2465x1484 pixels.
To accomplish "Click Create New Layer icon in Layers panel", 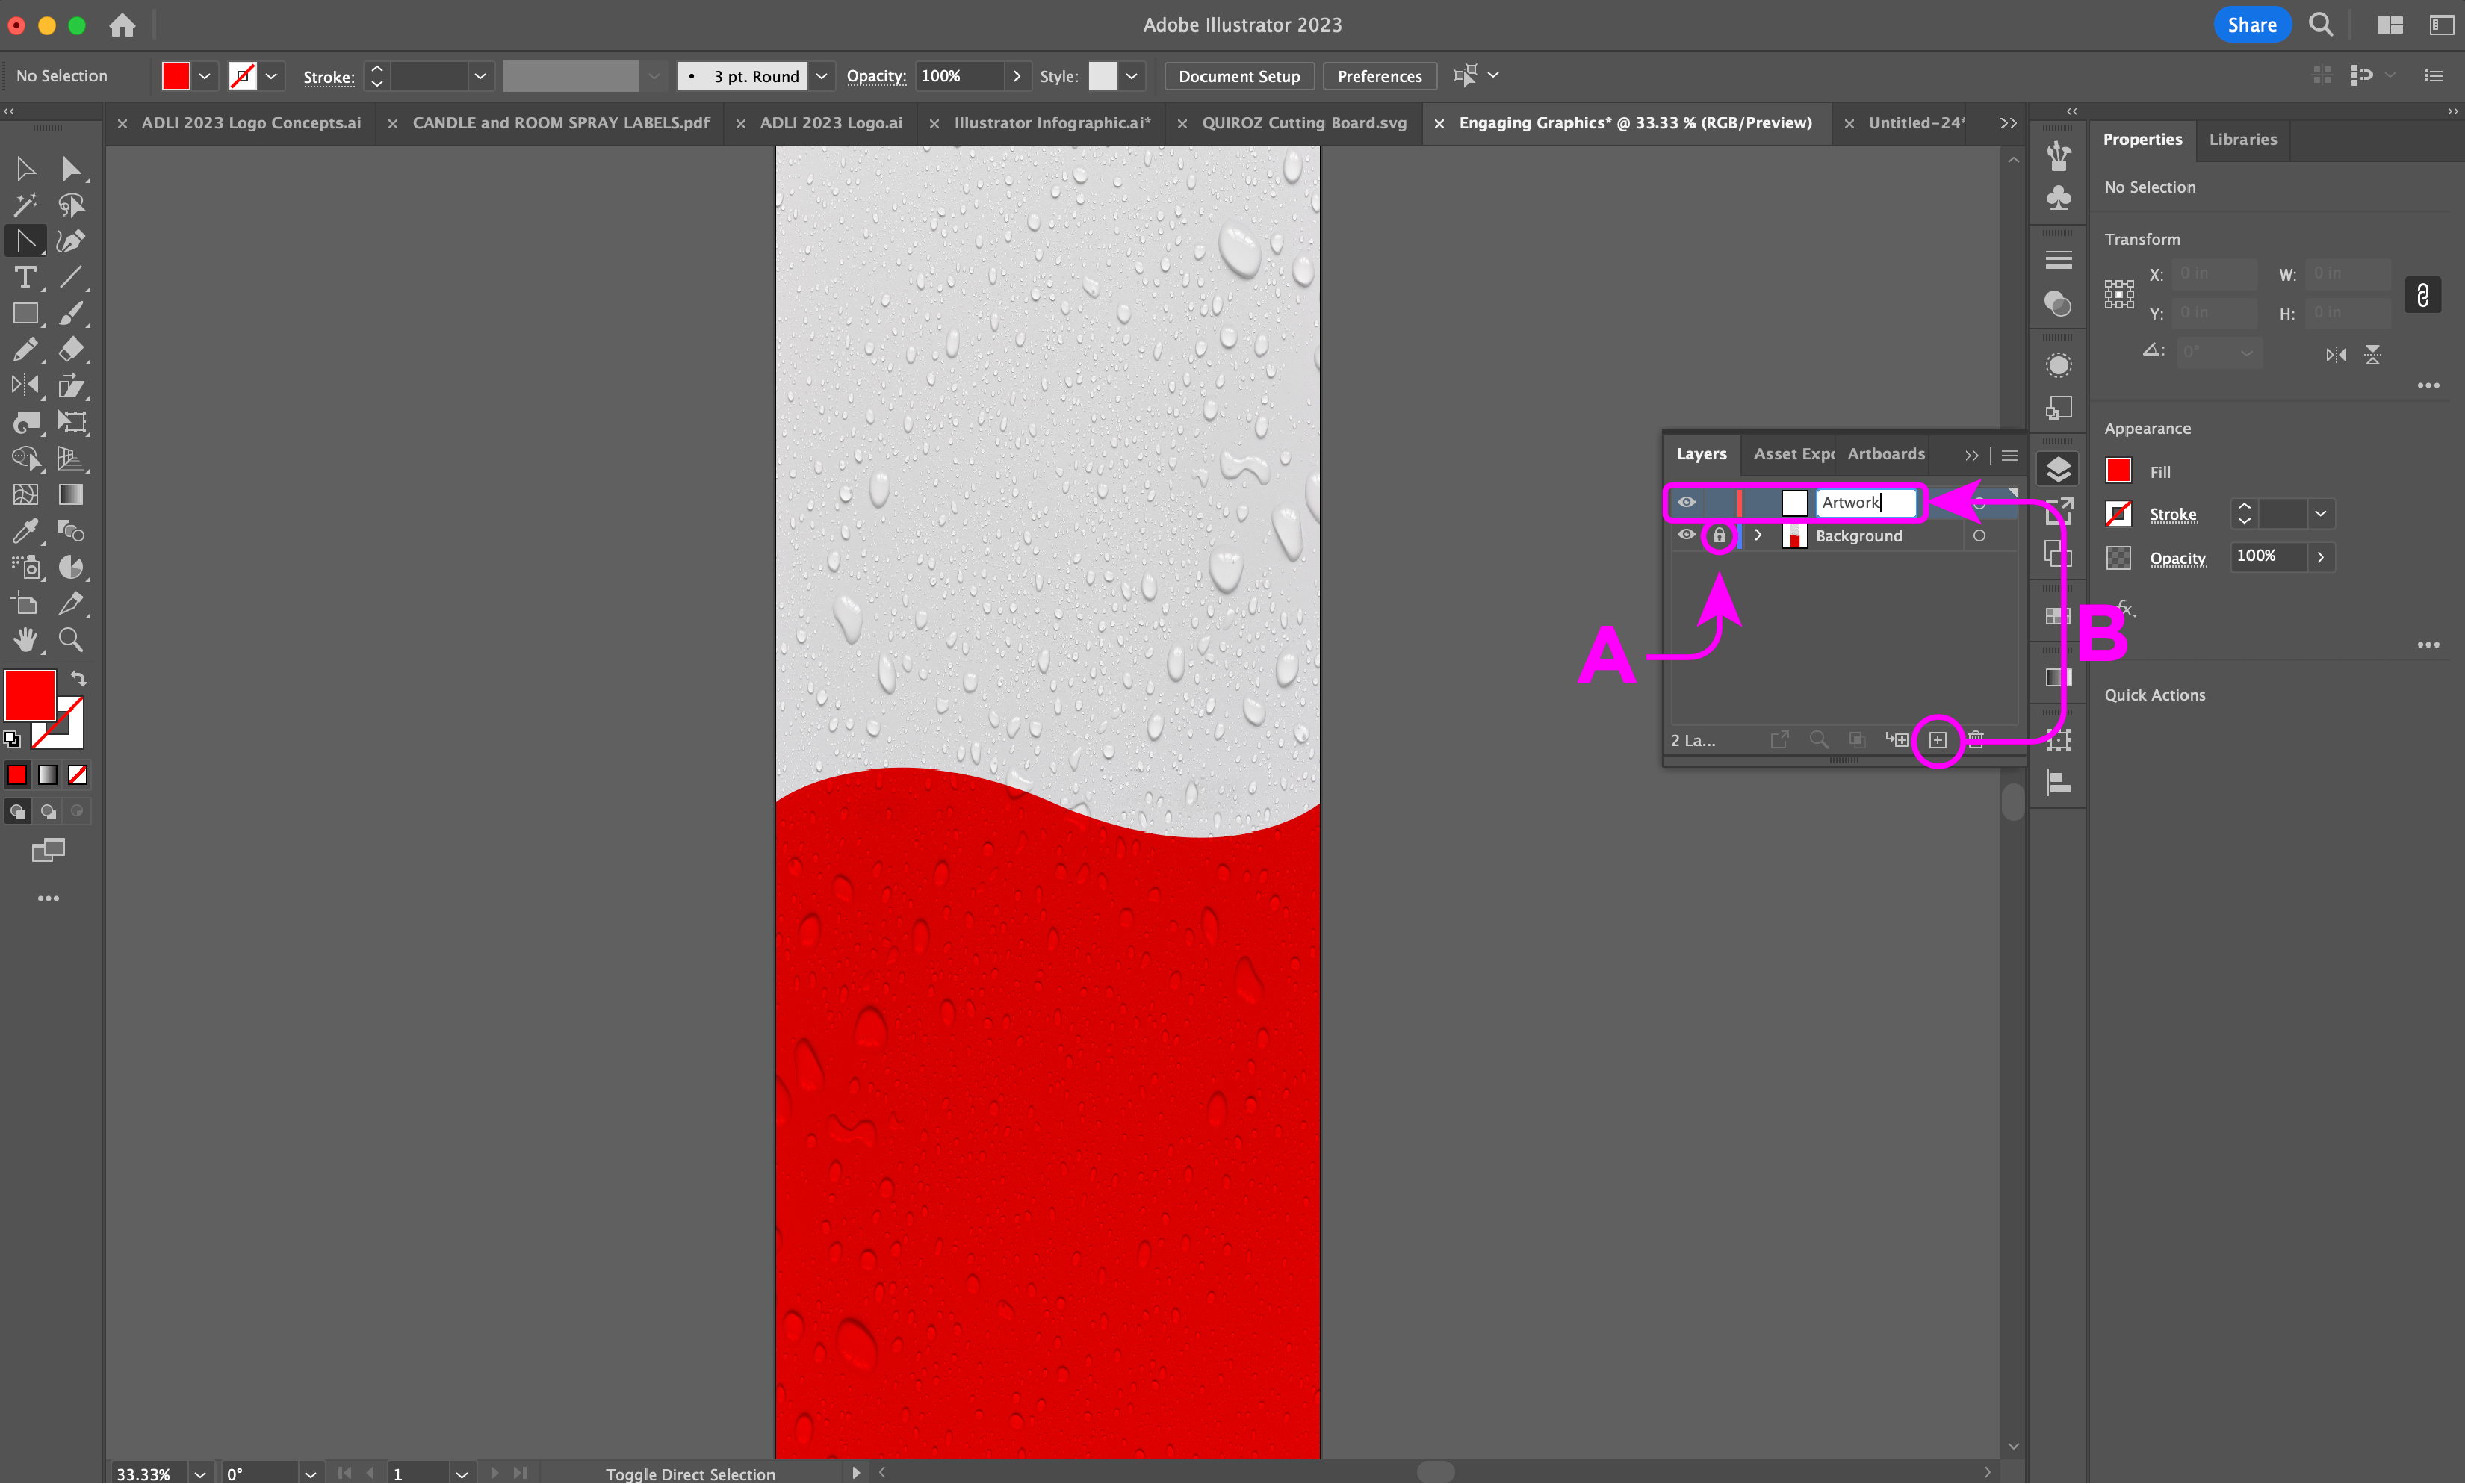I will pos(1937,740).
